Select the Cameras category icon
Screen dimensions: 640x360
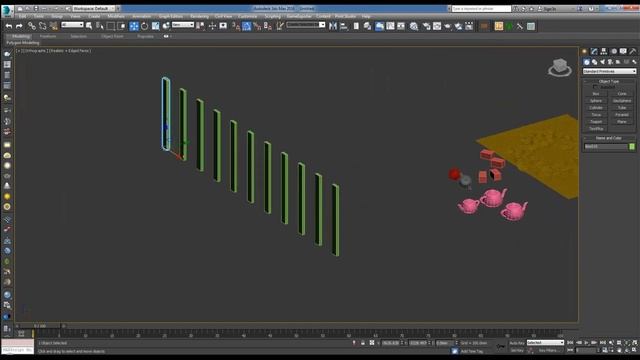610,62
